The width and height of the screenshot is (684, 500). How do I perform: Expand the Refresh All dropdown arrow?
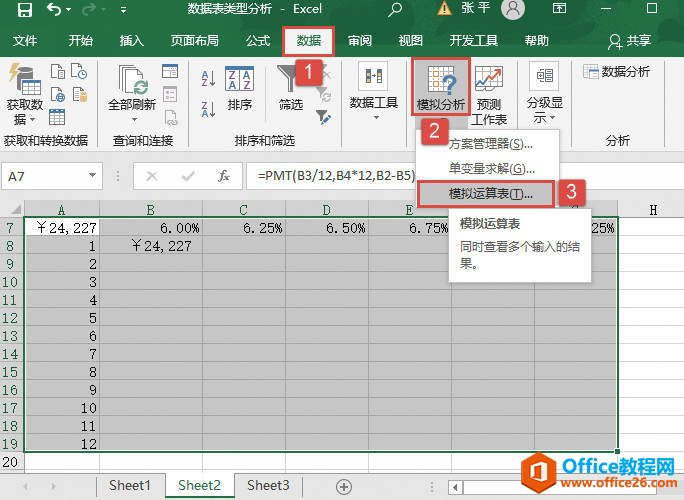(134, 120)
